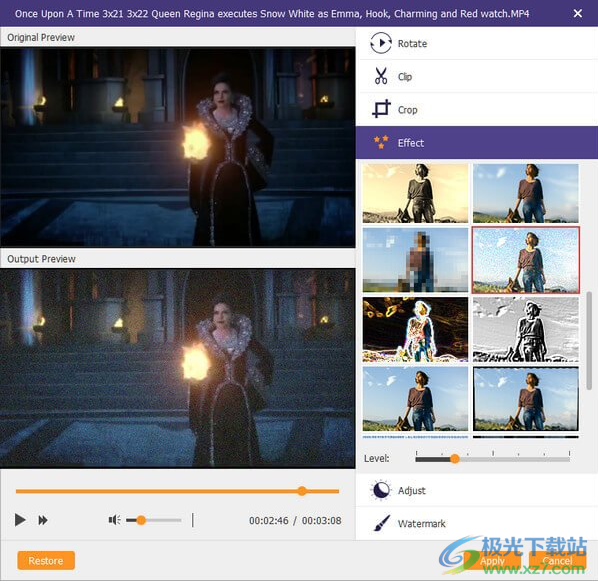Play the video preview
The height and width of the screenshot is (585, 598).
20,520
